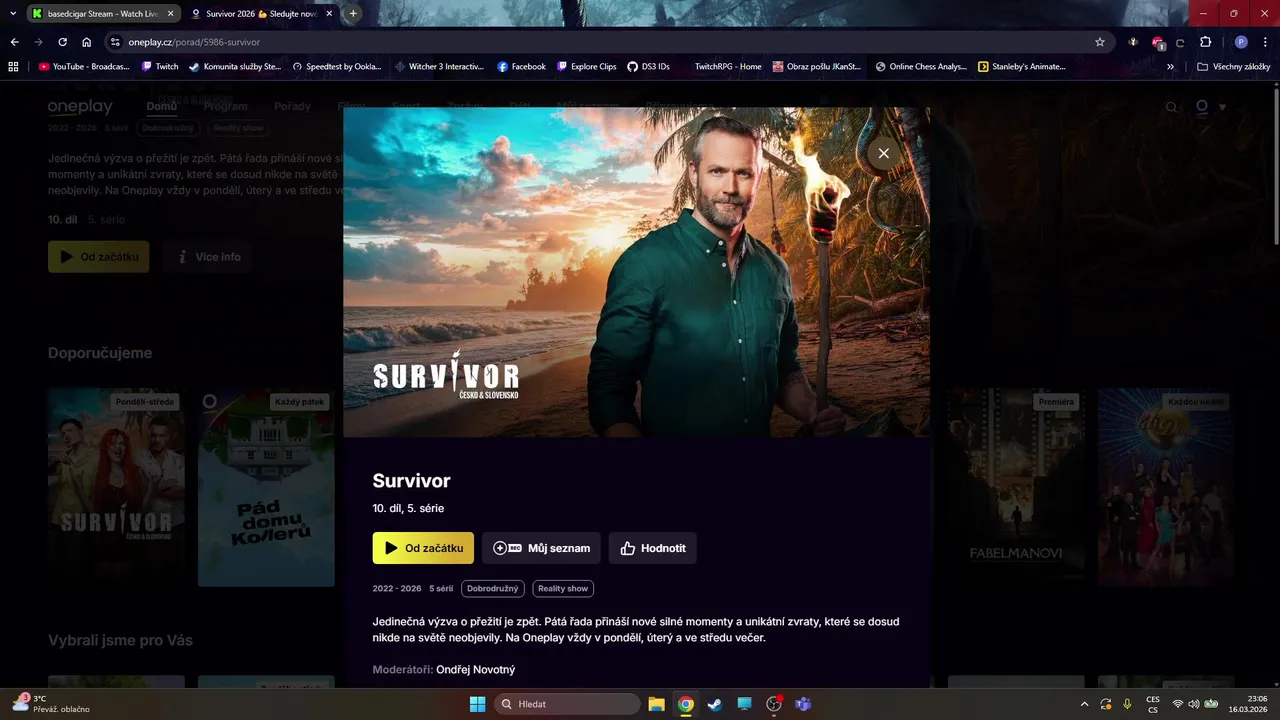Add Survivor to Můj seznam
Viewport: 1280px width, 720px height.
(541, 548)
